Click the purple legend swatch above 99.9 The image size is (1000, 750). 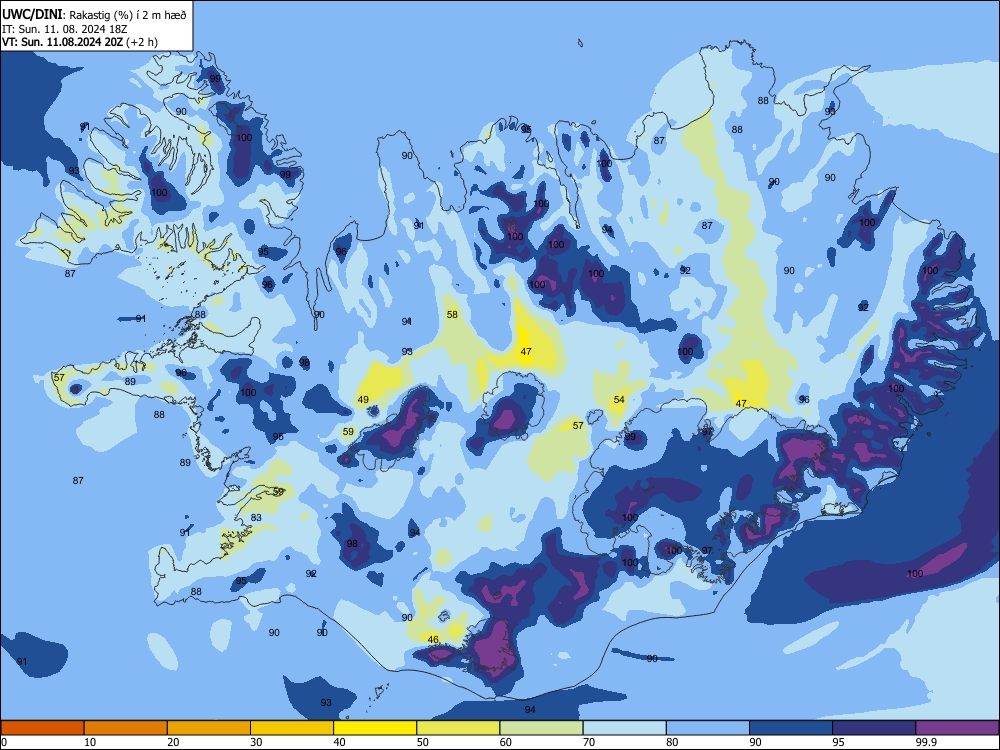pos(957,728)
